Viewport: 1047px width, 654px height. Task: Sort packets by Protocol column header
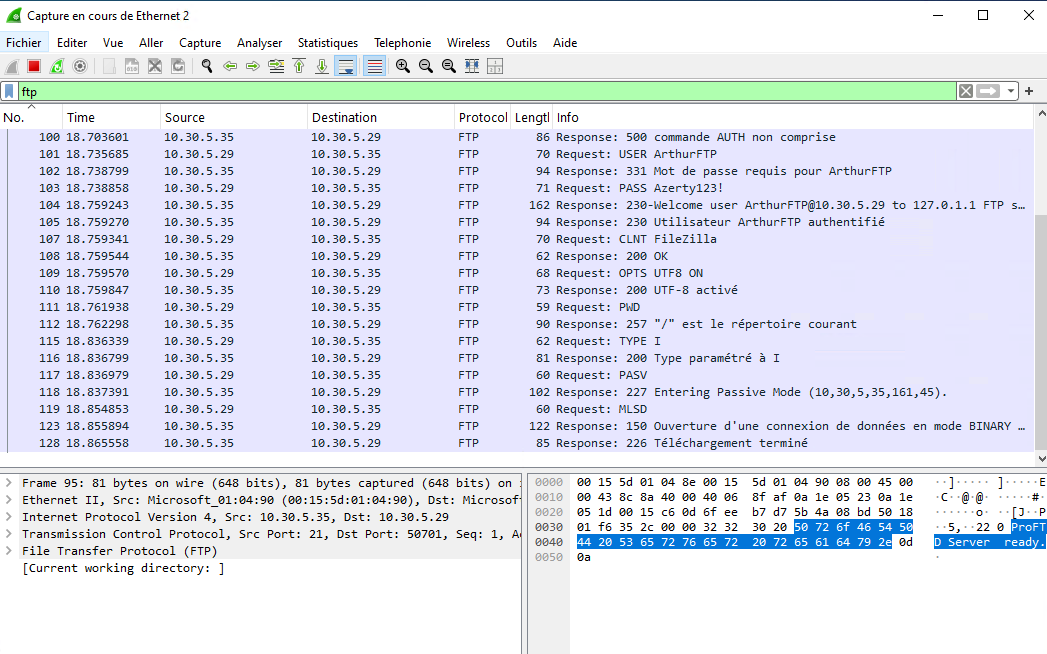click(482, 117)
